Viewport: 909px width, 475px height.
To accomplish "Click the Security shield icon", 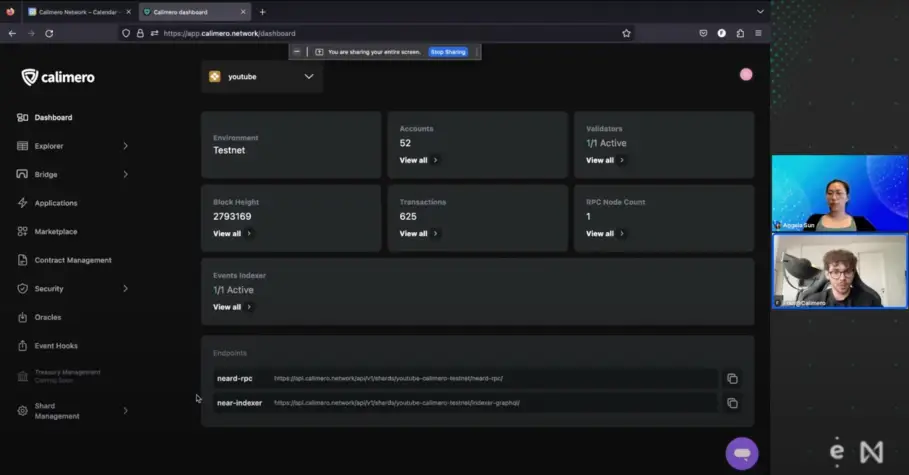I will pos(22,288).
